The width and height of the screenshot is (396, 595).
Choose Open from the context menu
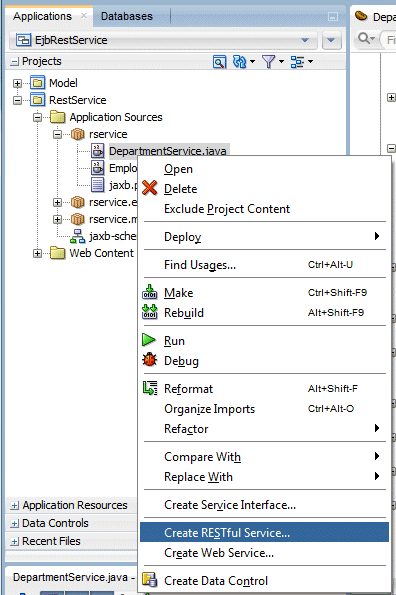265,169
